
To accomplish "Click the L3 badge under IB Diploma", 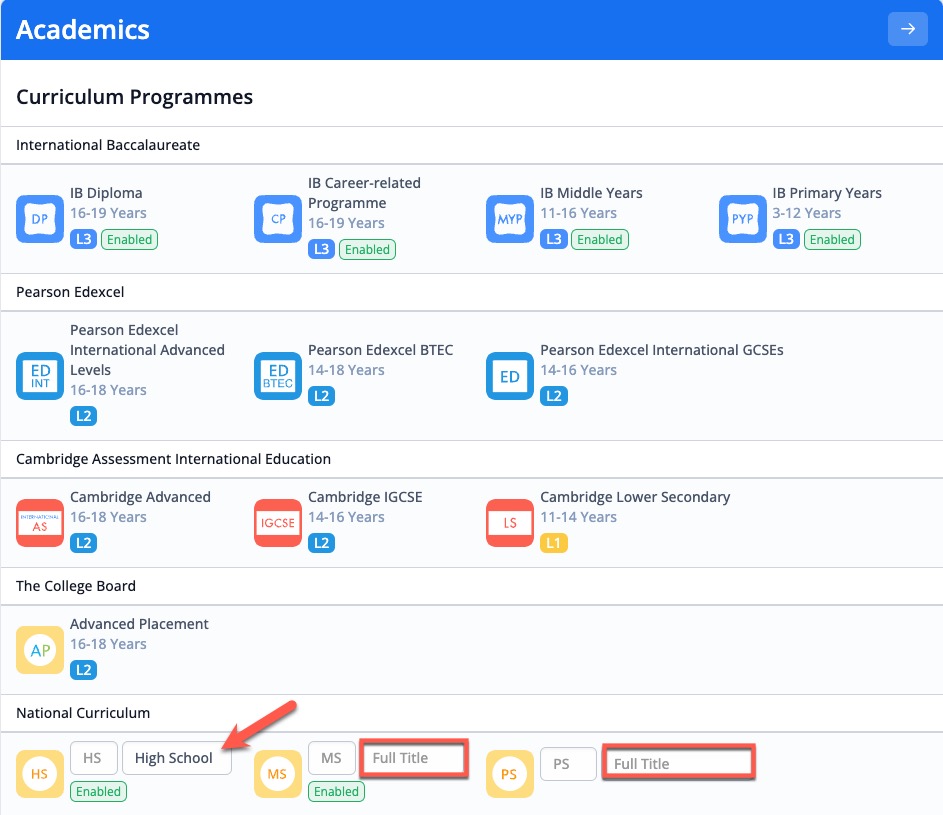I will coord(84,239).
